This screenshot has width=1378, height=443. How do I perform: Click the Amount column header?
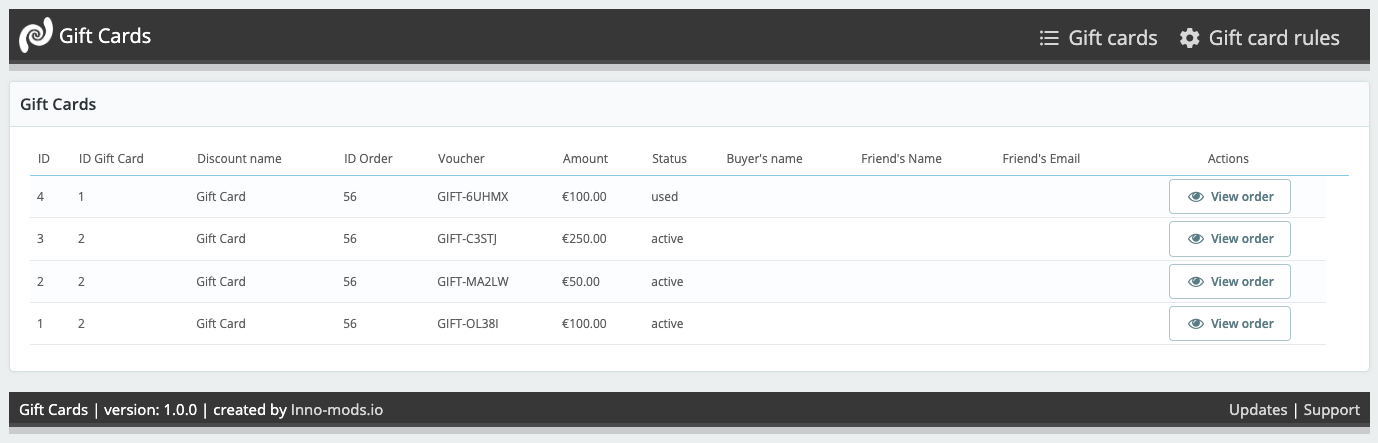tap(585, 158)
